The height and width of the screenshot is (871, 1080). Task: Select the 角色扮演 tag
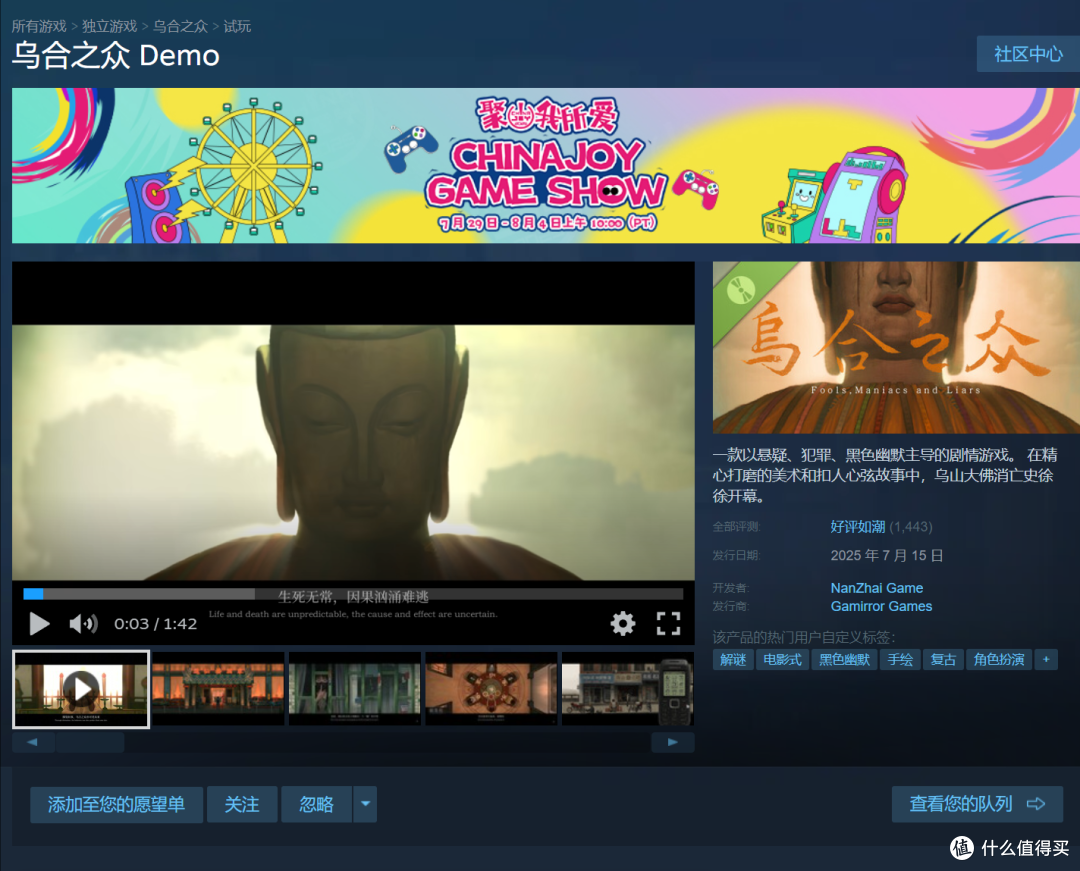tap(999, 660)
